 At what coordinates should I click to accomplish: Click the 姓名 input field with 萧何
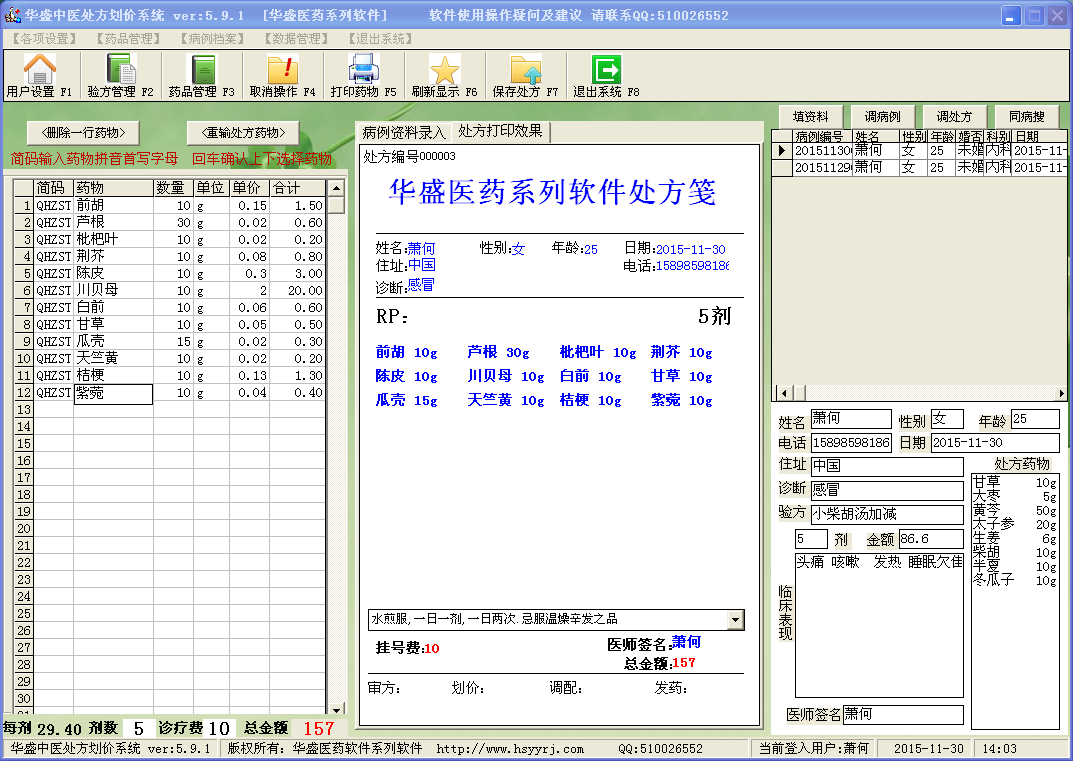click(851, 419)
